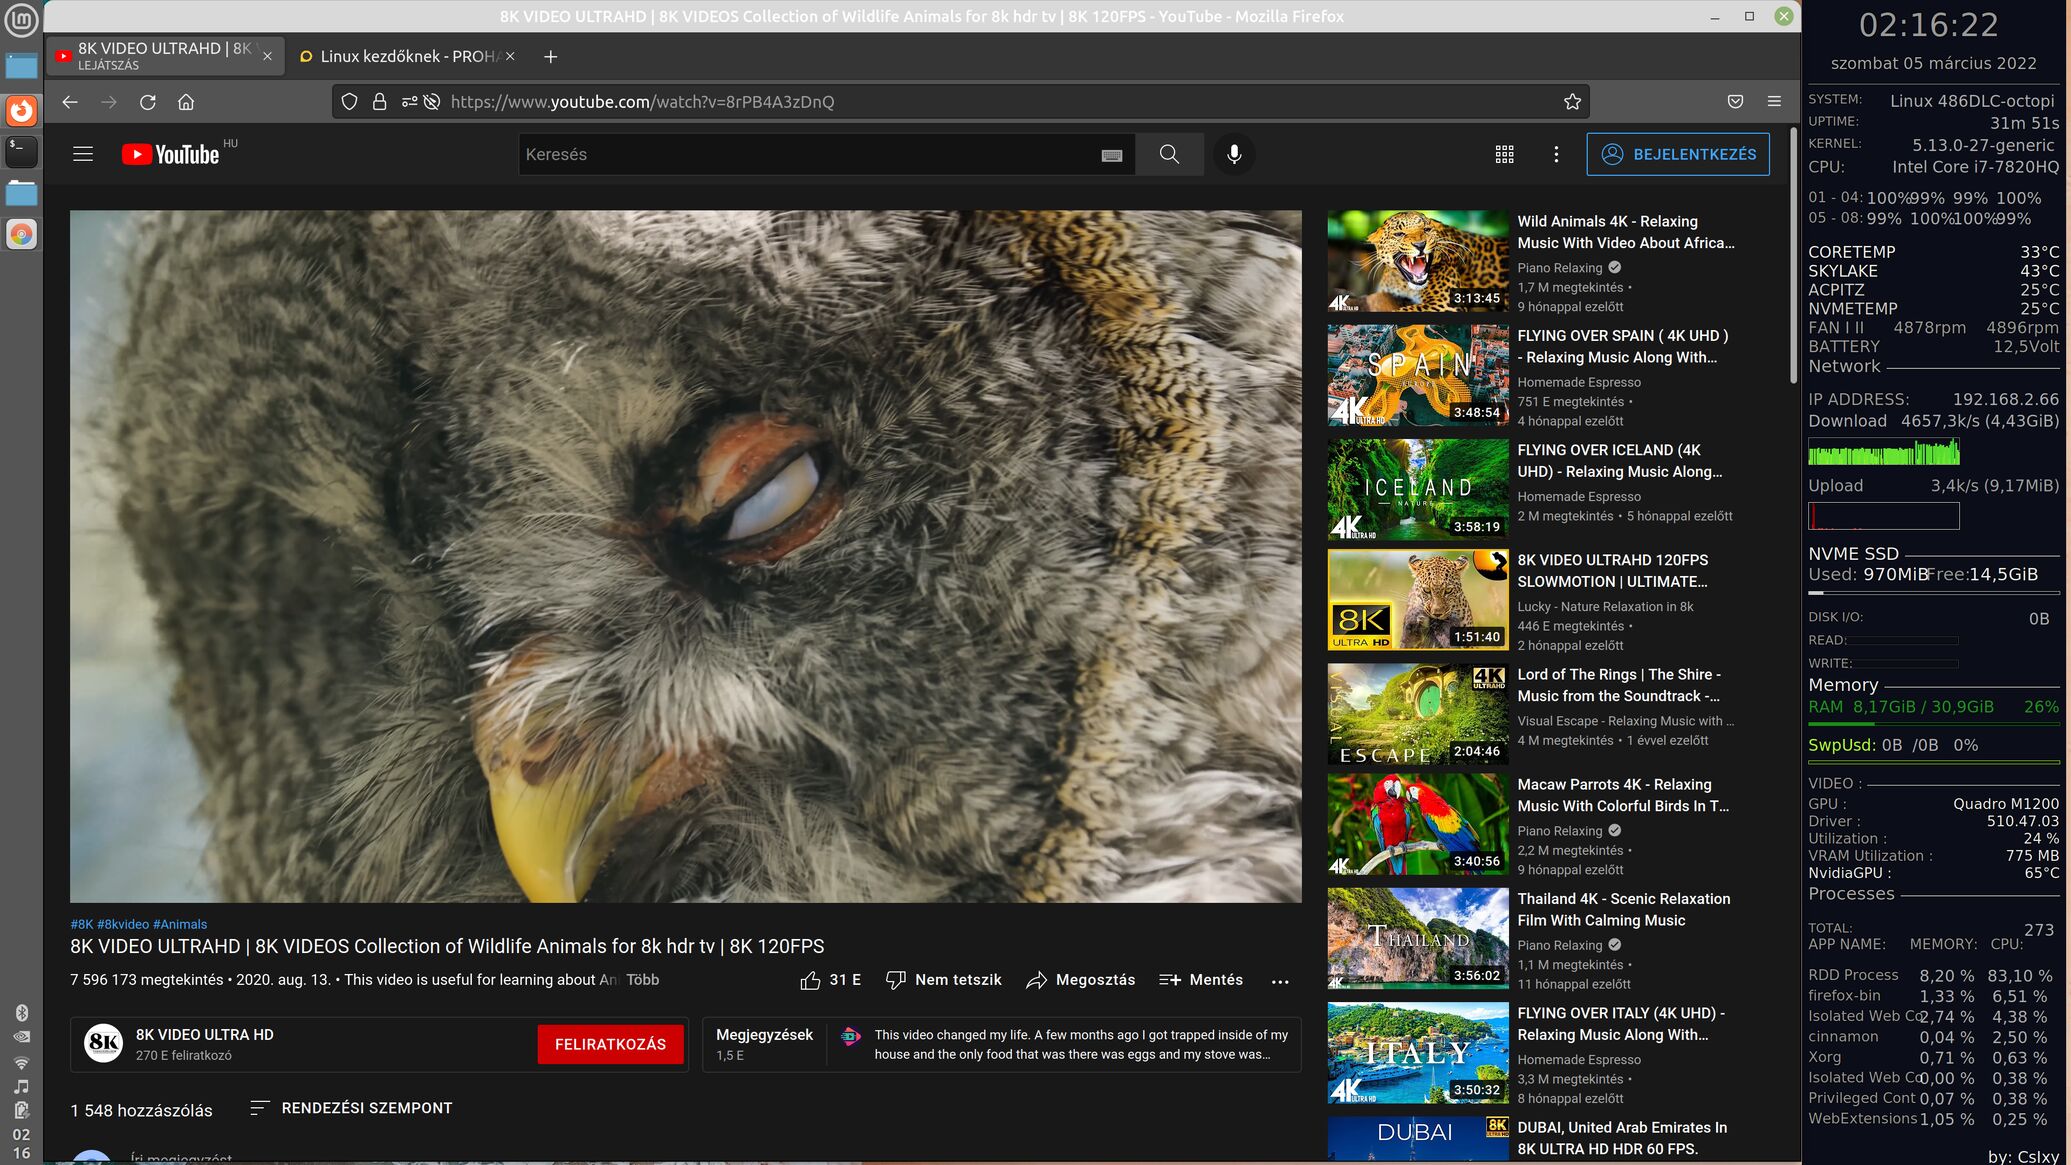Go forward in Firefox
2071x1165 pixels.
(108, 102)
